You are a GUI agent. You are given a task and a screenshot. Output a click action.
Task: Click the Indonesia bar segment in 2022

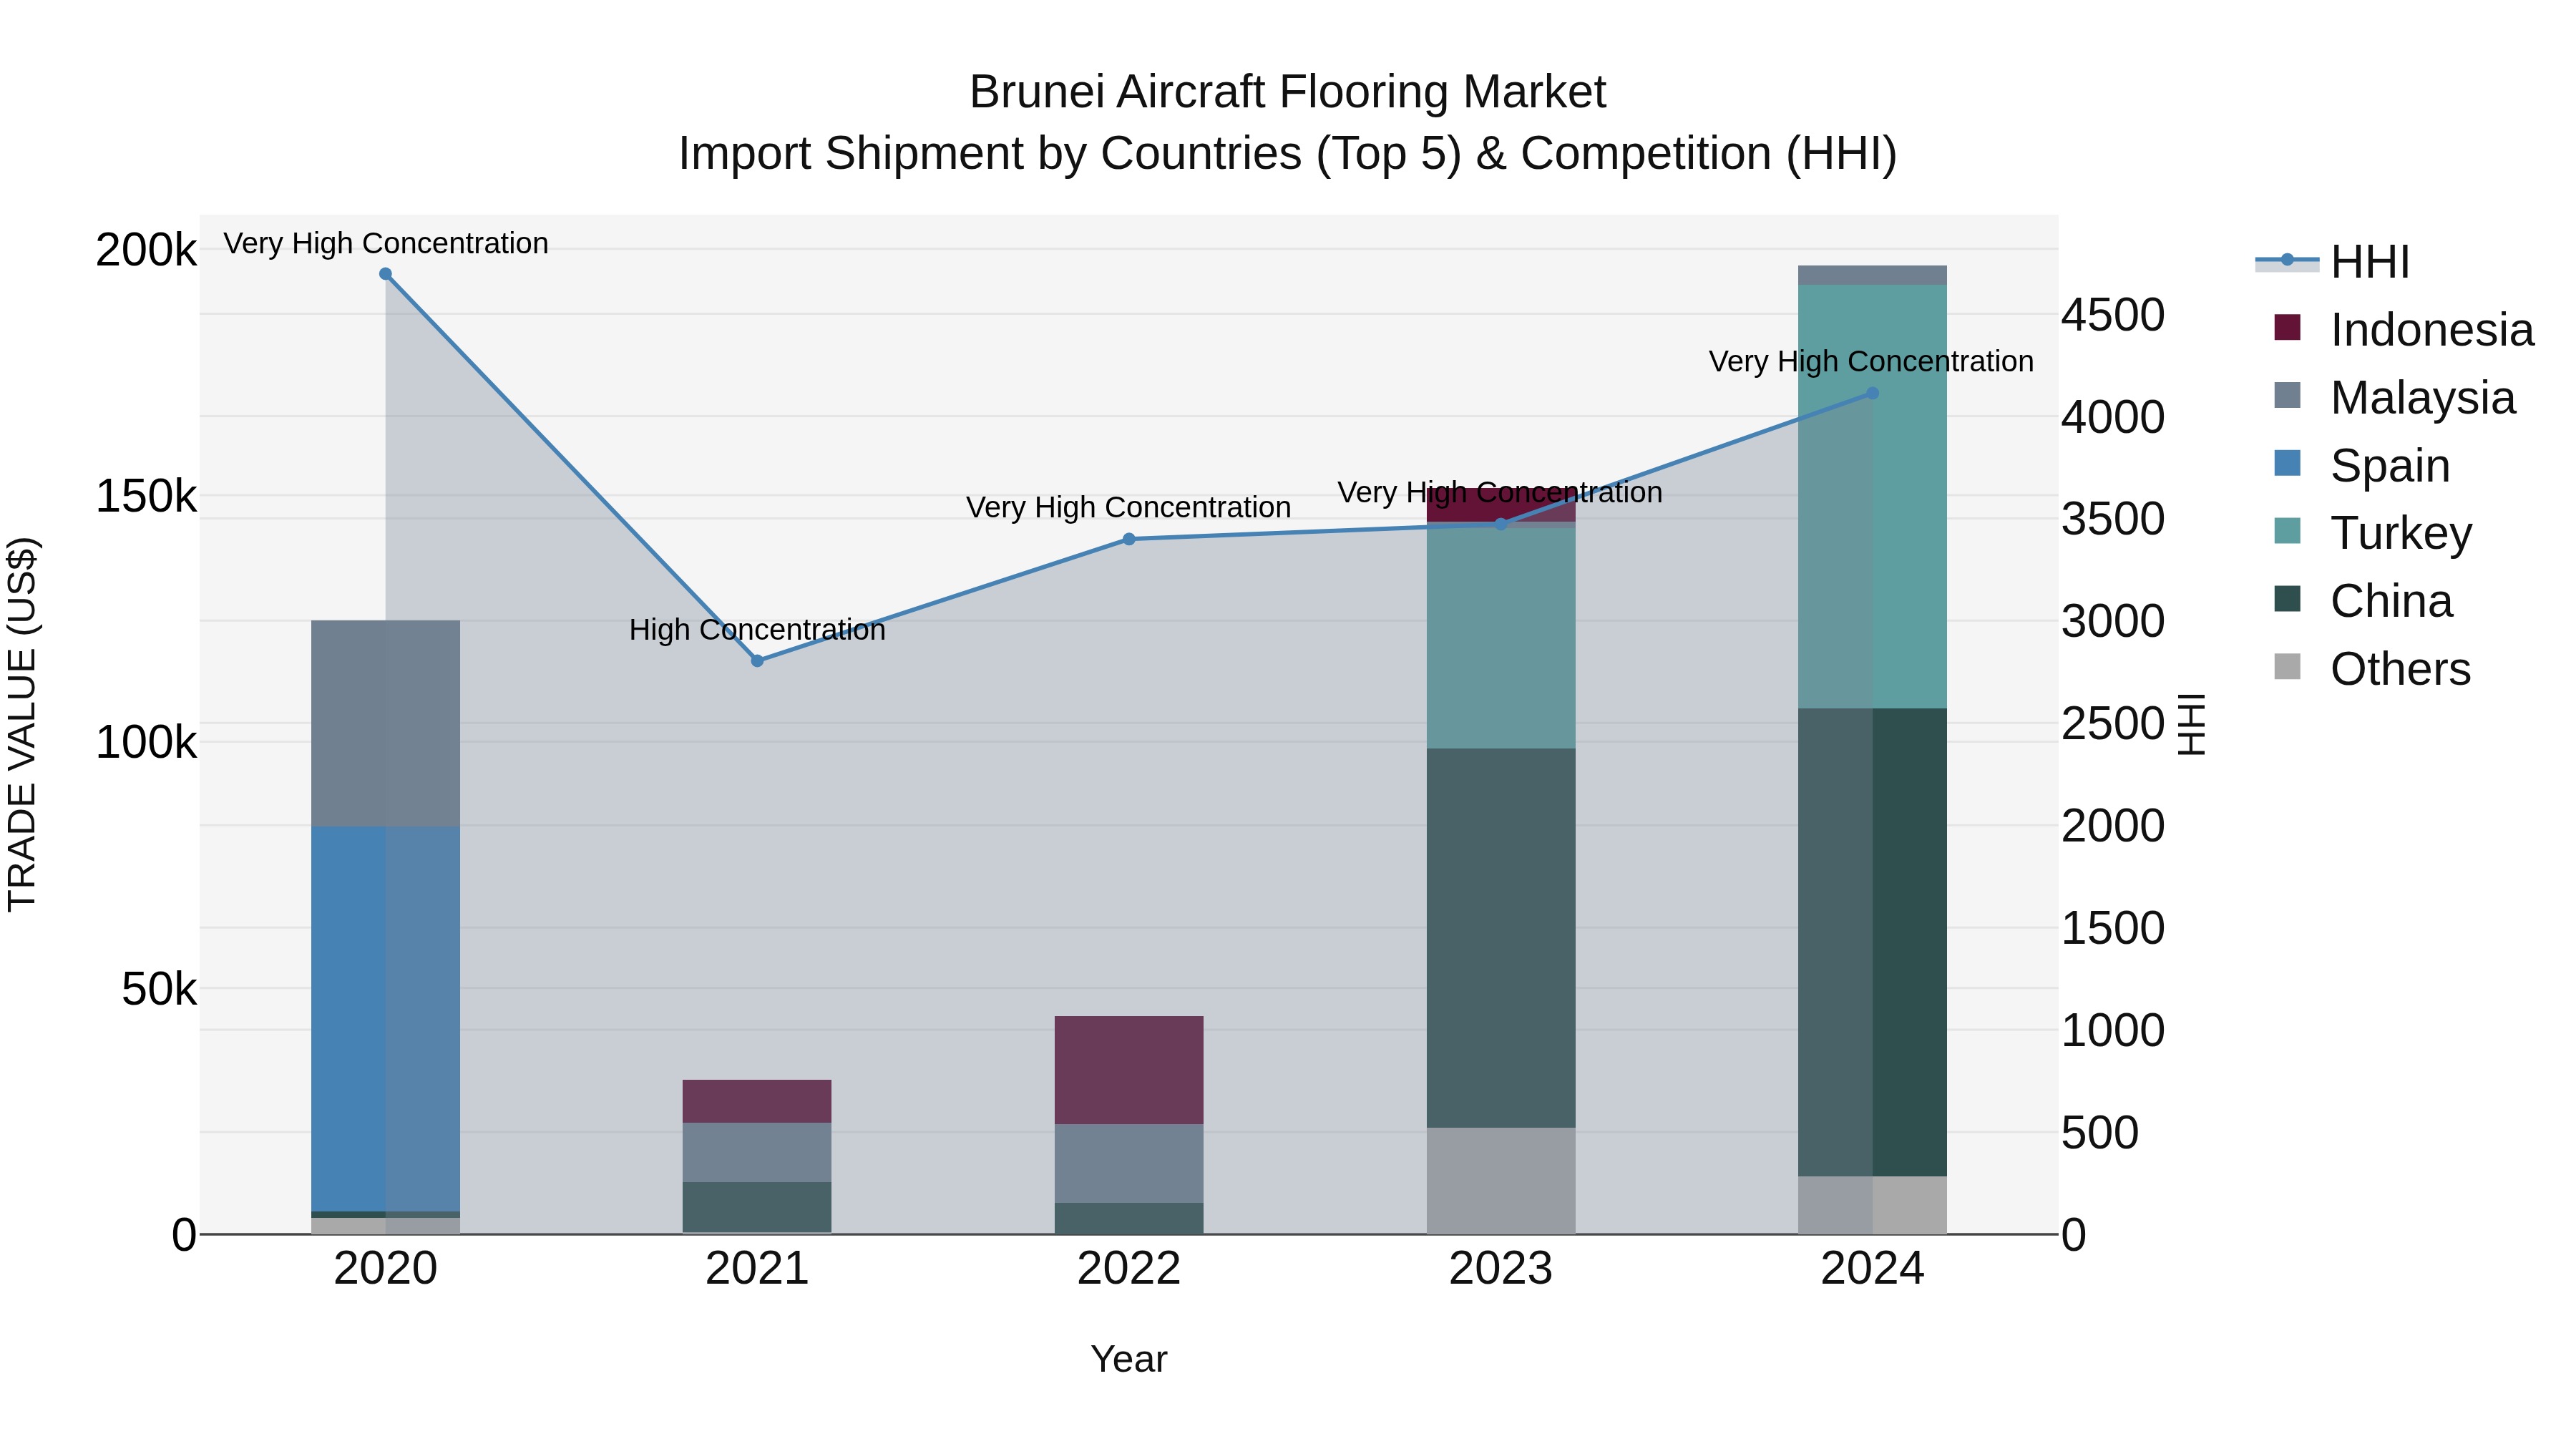pos(1129,1070)
